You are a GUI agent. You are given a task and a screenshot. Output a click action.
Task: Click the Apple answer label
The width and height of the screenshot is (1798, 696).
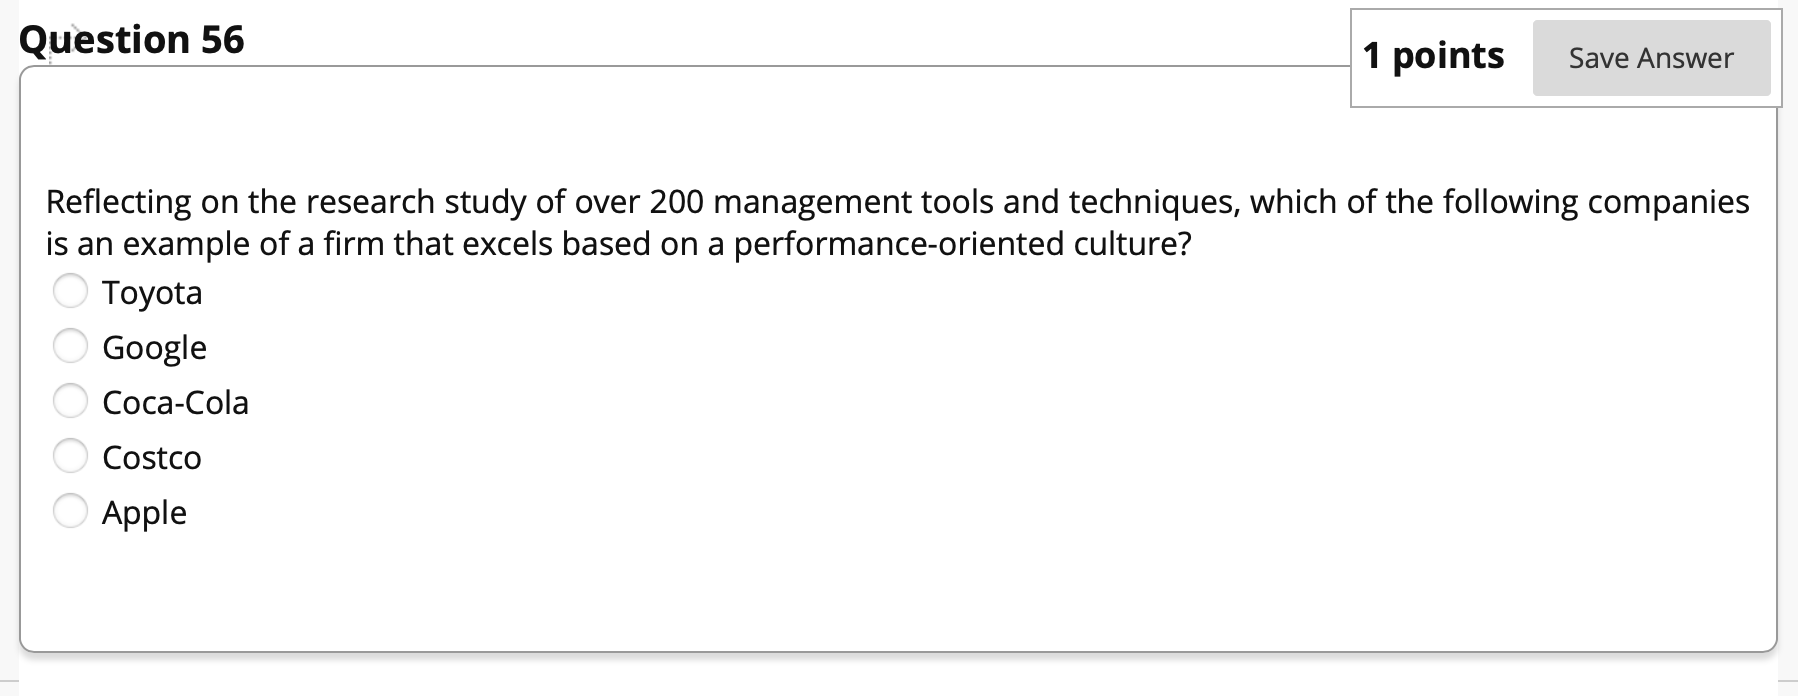(x=144, y=512)
